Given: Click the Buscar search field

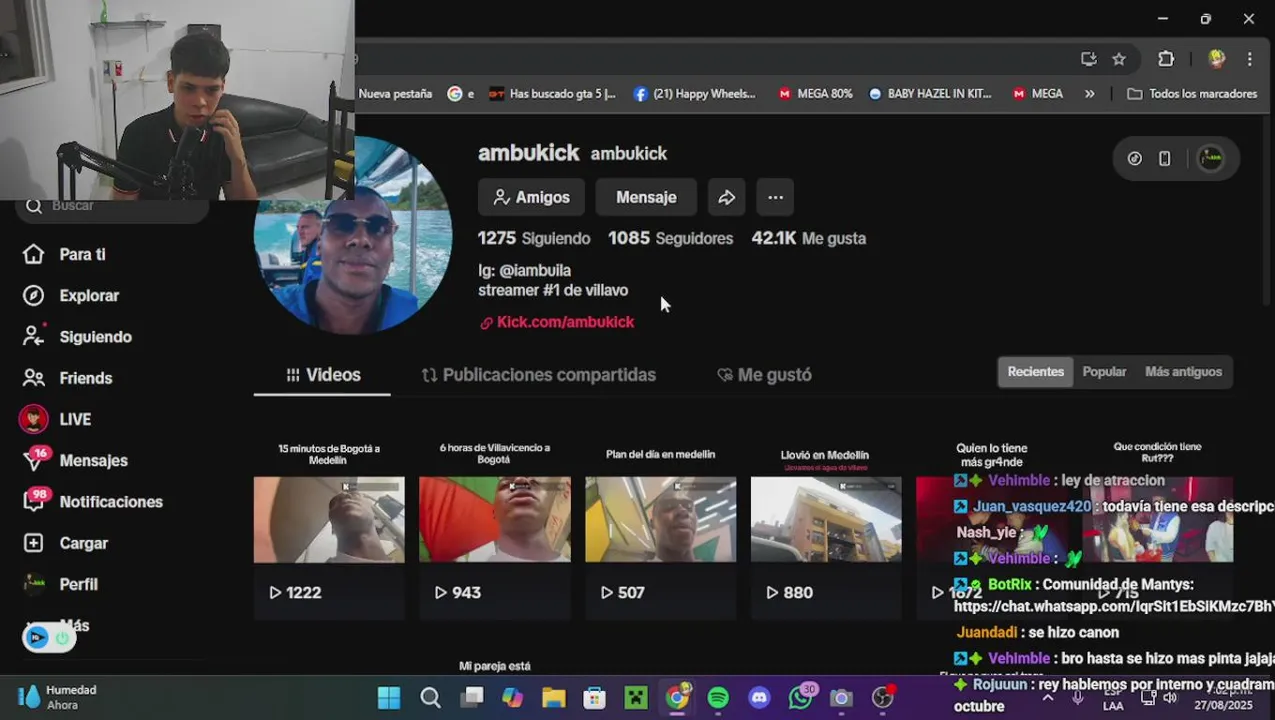Looking at the screenshot, I should coord(112,206).
